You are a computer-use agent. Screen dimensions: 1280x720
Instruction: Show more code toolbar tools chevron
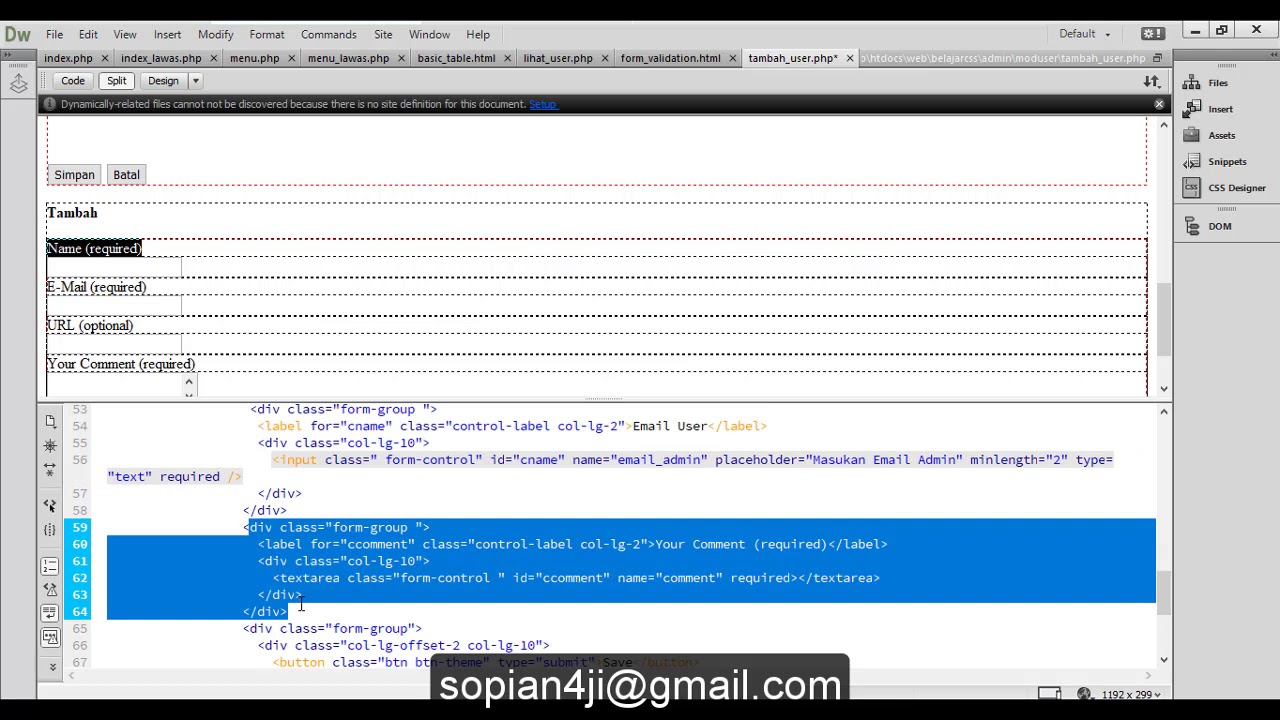point(53,666)
